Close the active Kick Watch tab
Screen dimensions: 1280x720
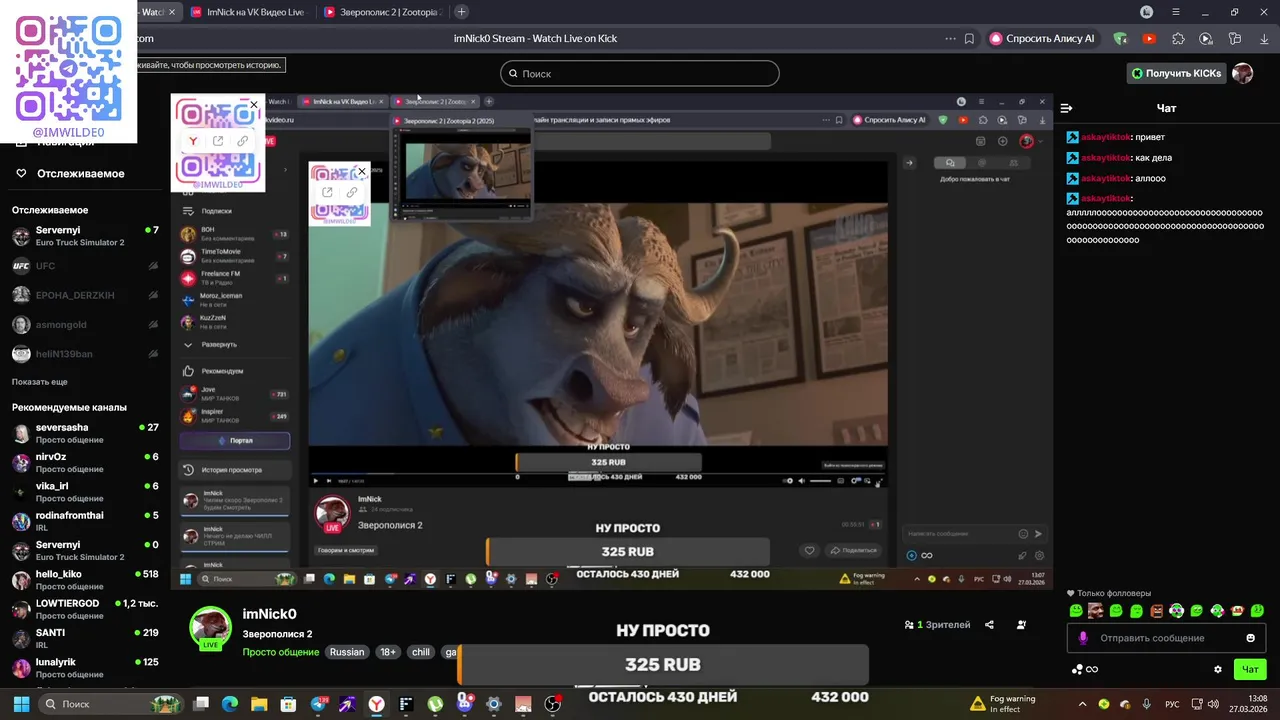172,12
